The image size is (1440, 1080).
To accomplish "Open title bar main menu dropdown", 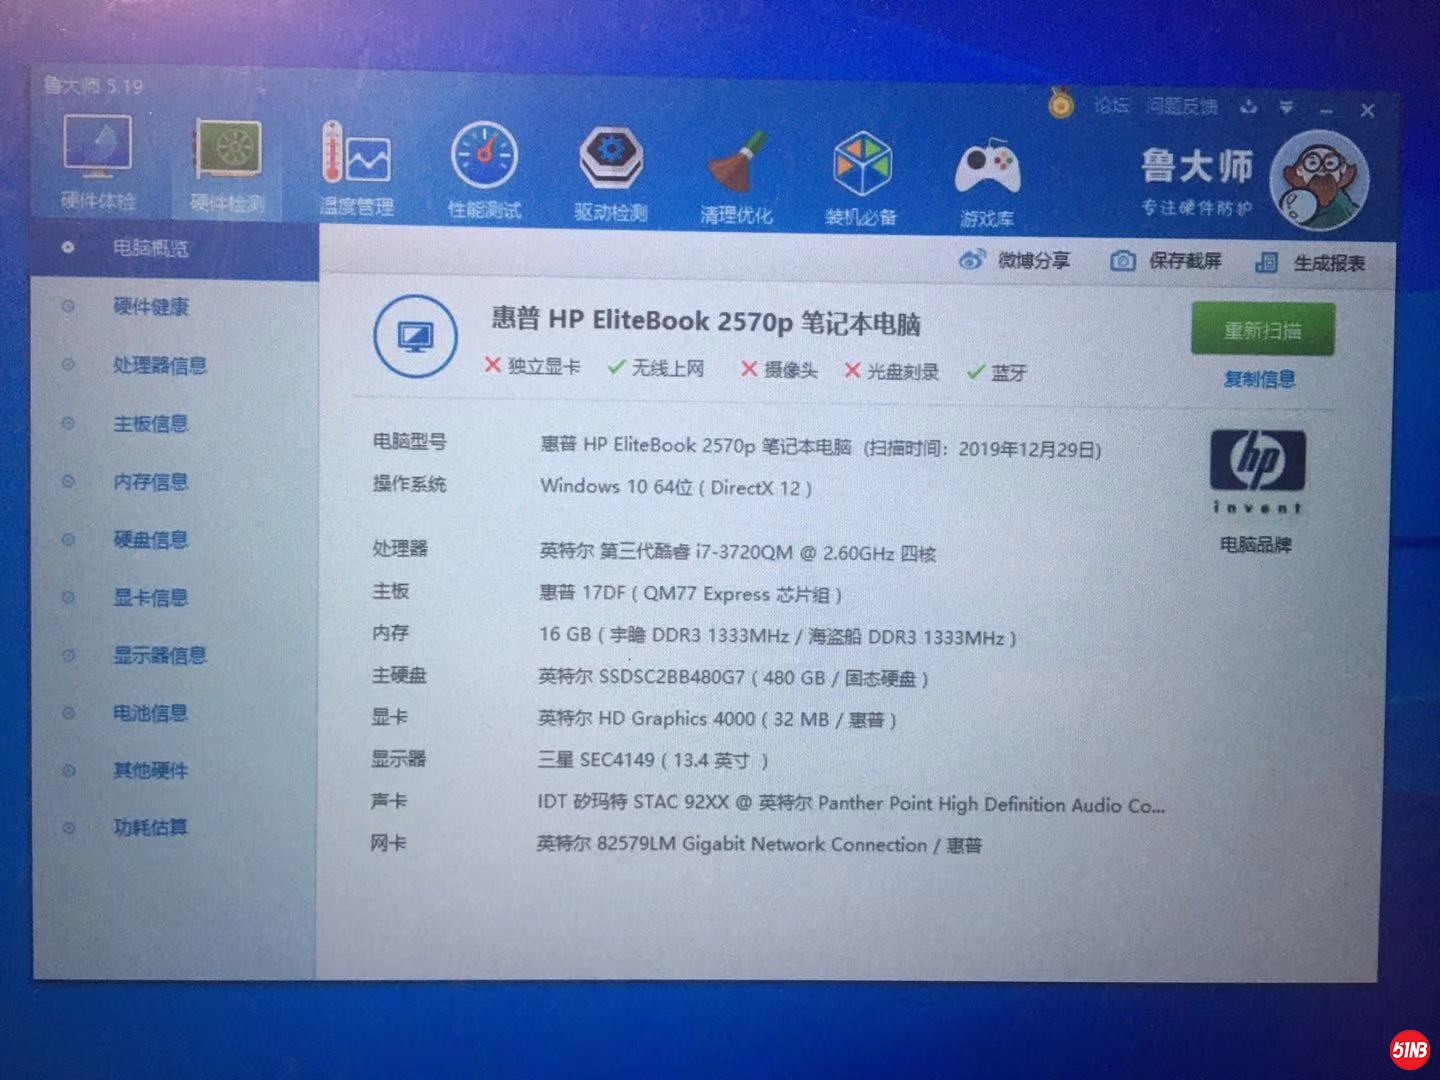I will point(1286,107).
